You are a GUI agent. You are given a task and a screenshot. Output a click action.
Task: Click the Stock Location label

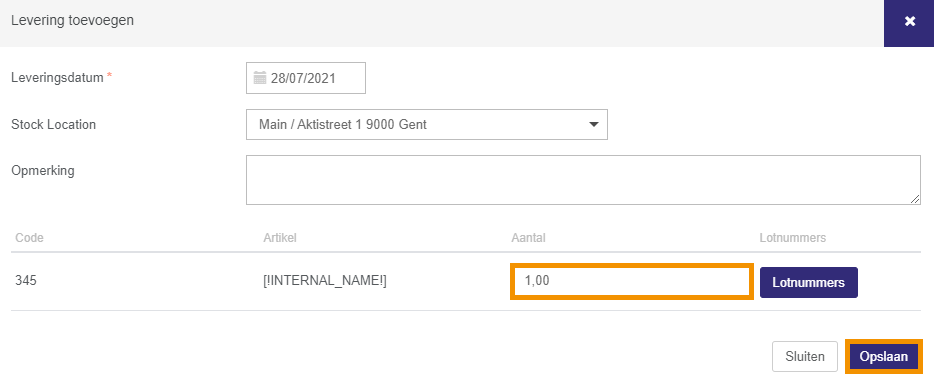pyautogui.click(x=54, y=124)
